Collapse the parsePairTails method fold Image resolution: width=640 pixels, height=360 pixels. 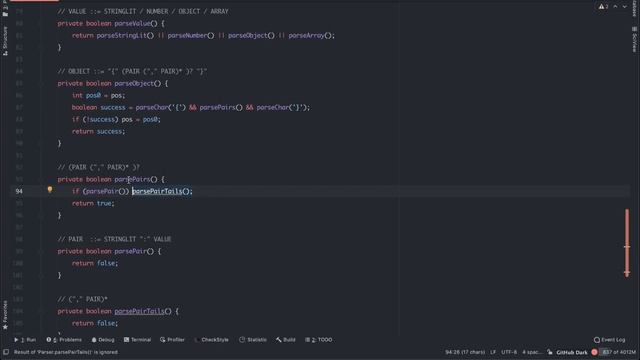41,311
